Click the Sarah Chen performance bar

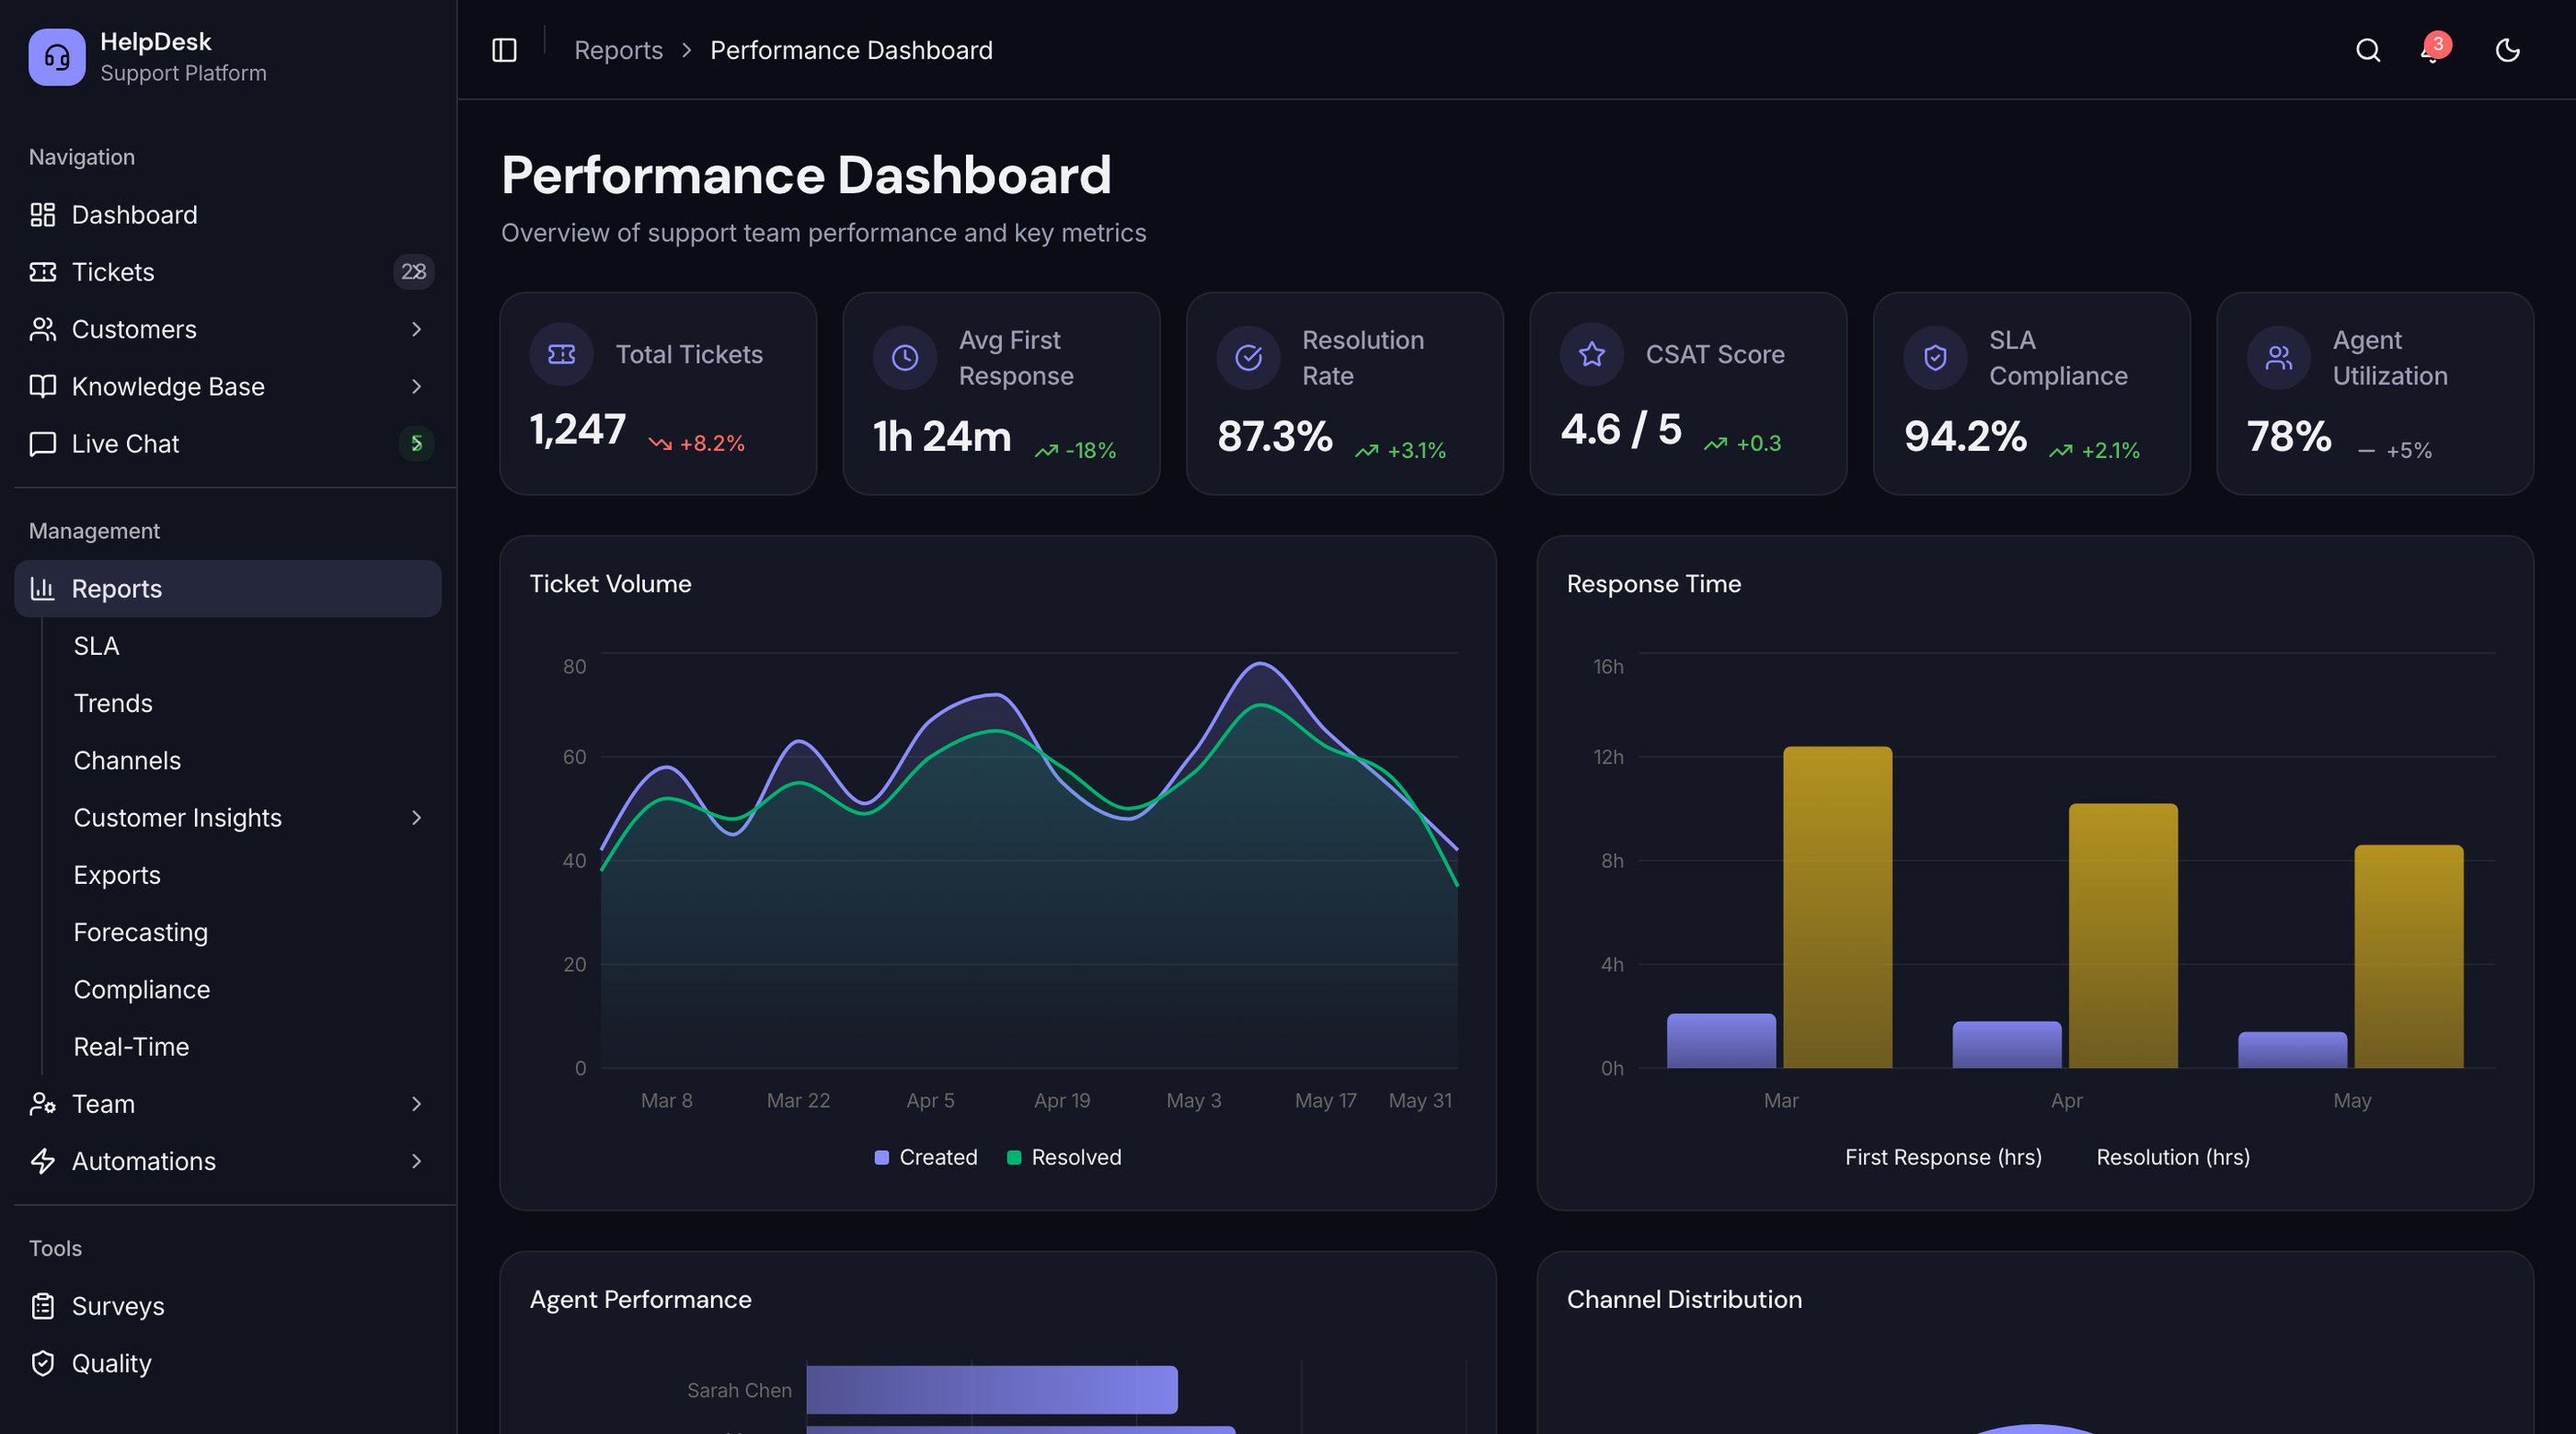tap(992, 1389)
